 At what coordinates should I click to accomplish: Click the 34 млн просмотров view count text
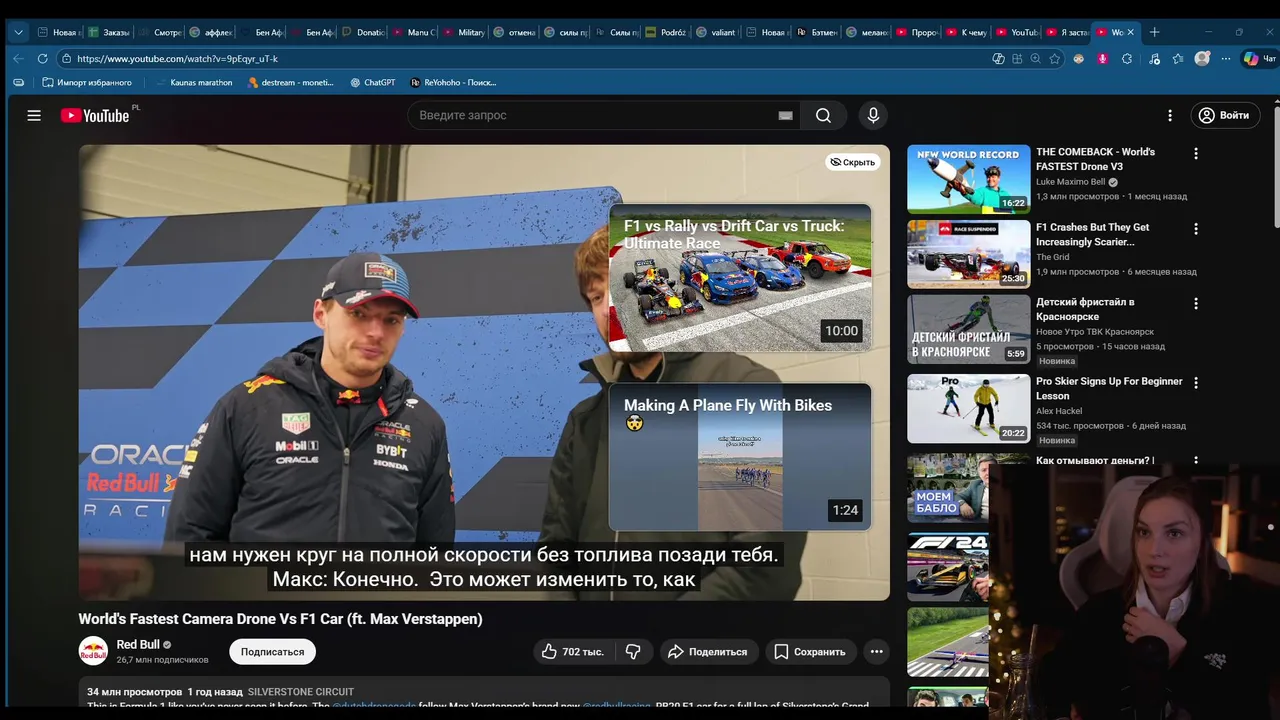click(134, 692)
